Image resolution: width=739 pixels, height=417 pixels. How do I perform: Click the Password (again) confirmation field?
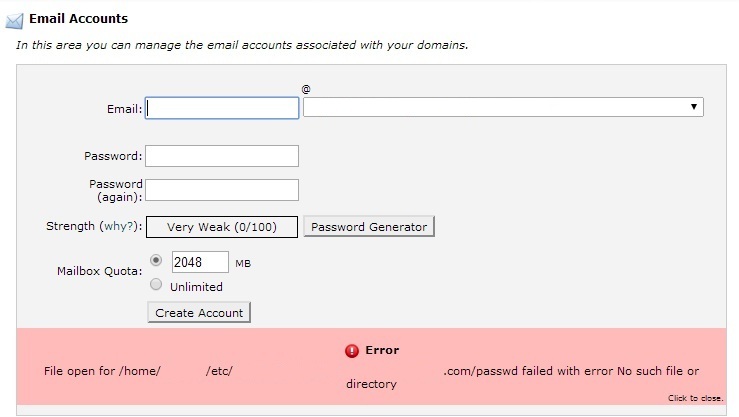click(x=222, y=190)
